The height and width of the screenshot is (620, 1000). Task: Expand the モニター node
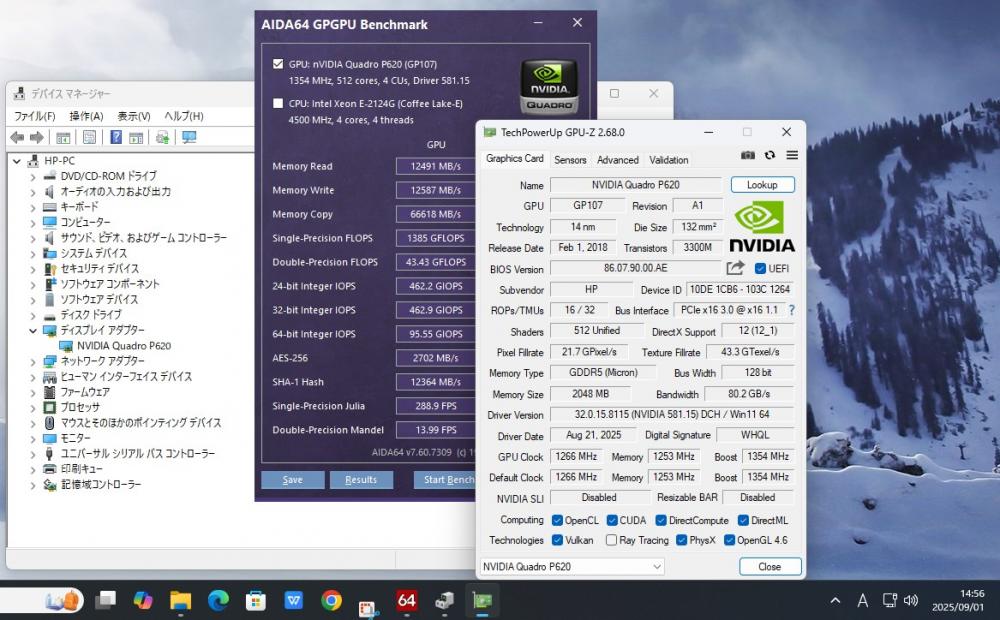tap(33, 439)
